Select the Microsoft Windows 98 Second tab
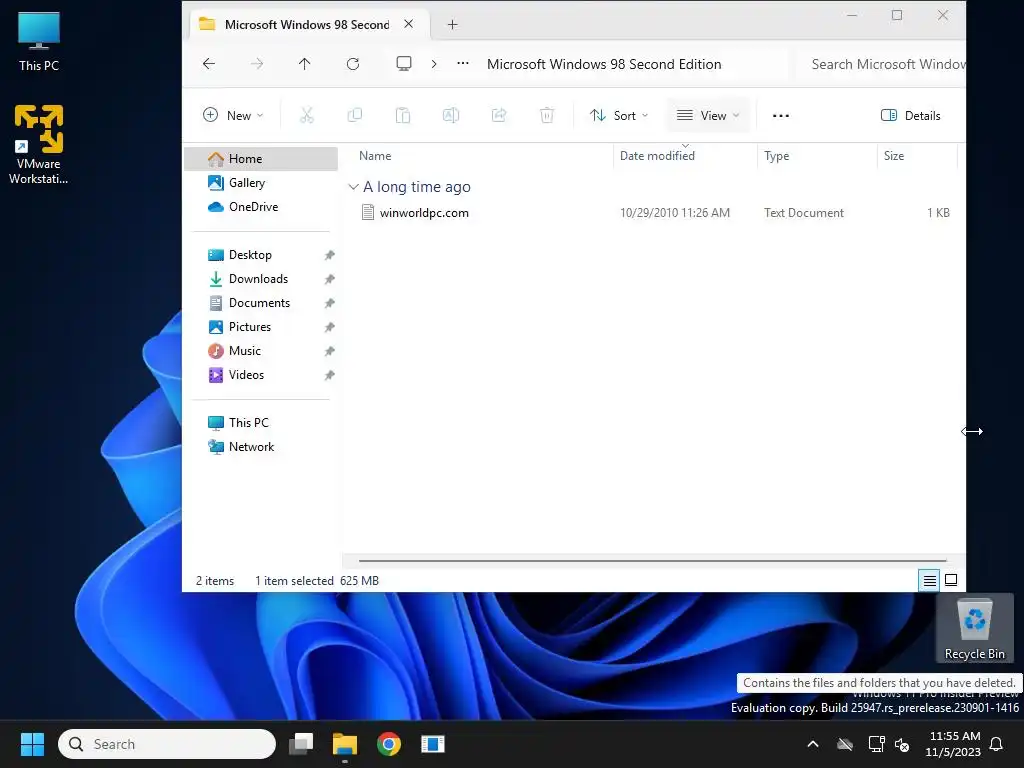The height and width of the screenshot is (768, 1024). (x=307, y=25)
